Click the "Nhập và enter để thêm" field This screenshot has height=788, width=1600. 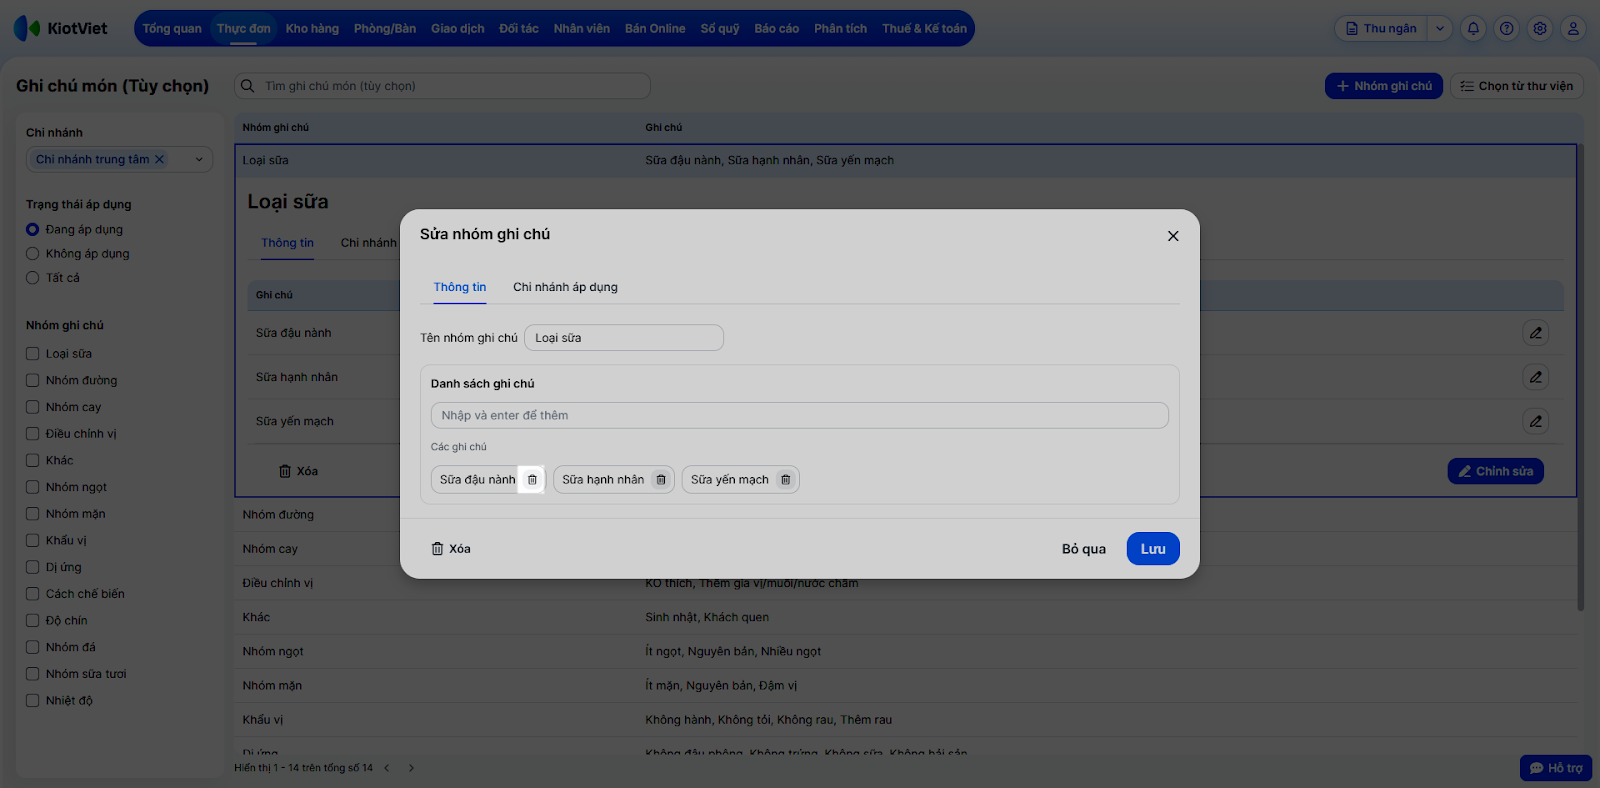click(x=799, y=416)
